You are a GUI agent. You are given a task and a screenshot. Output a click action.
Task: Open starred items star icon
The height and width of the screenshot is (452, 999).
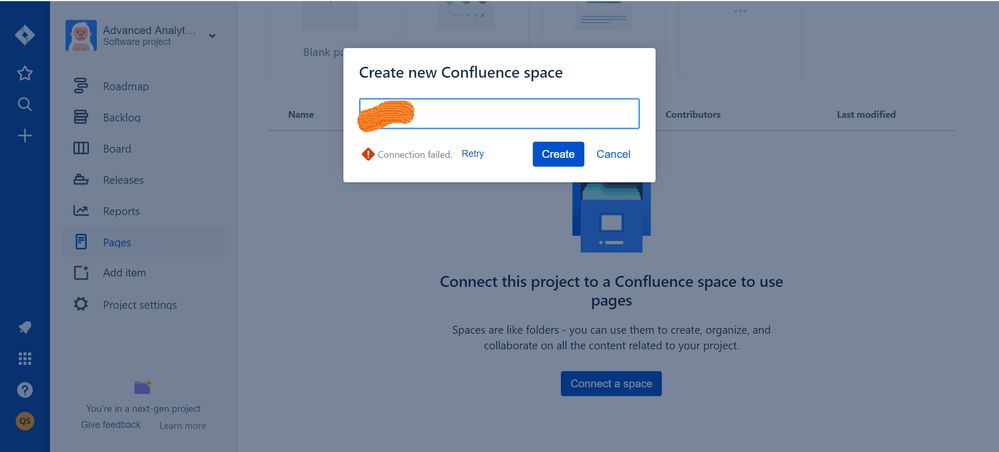[x=25, y=73]
